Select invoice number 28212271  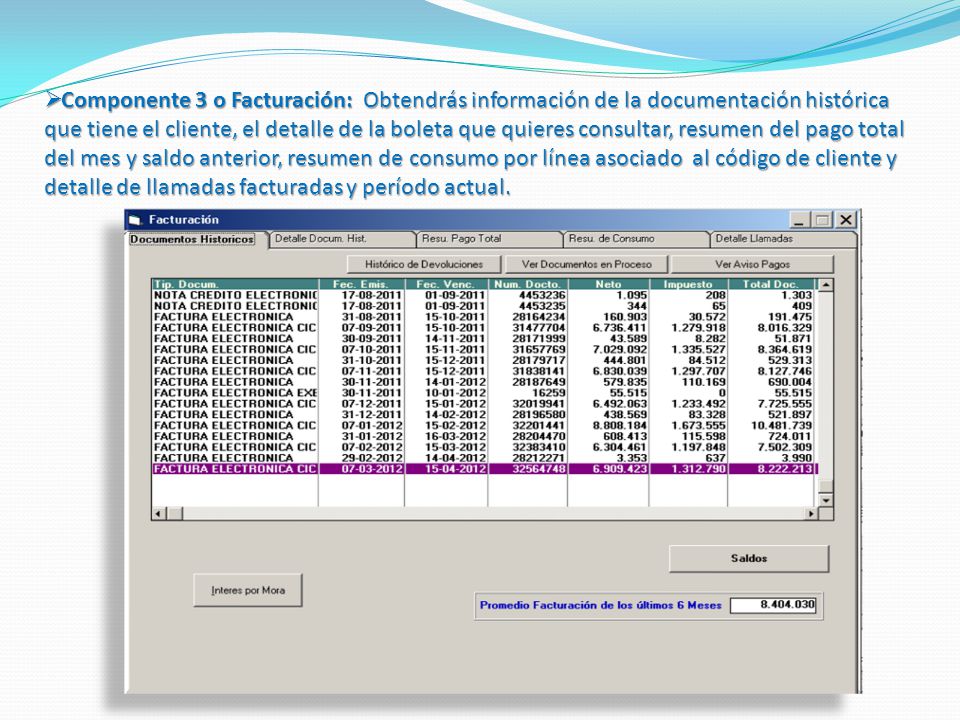pyautogui.click(x=484, y=458)
